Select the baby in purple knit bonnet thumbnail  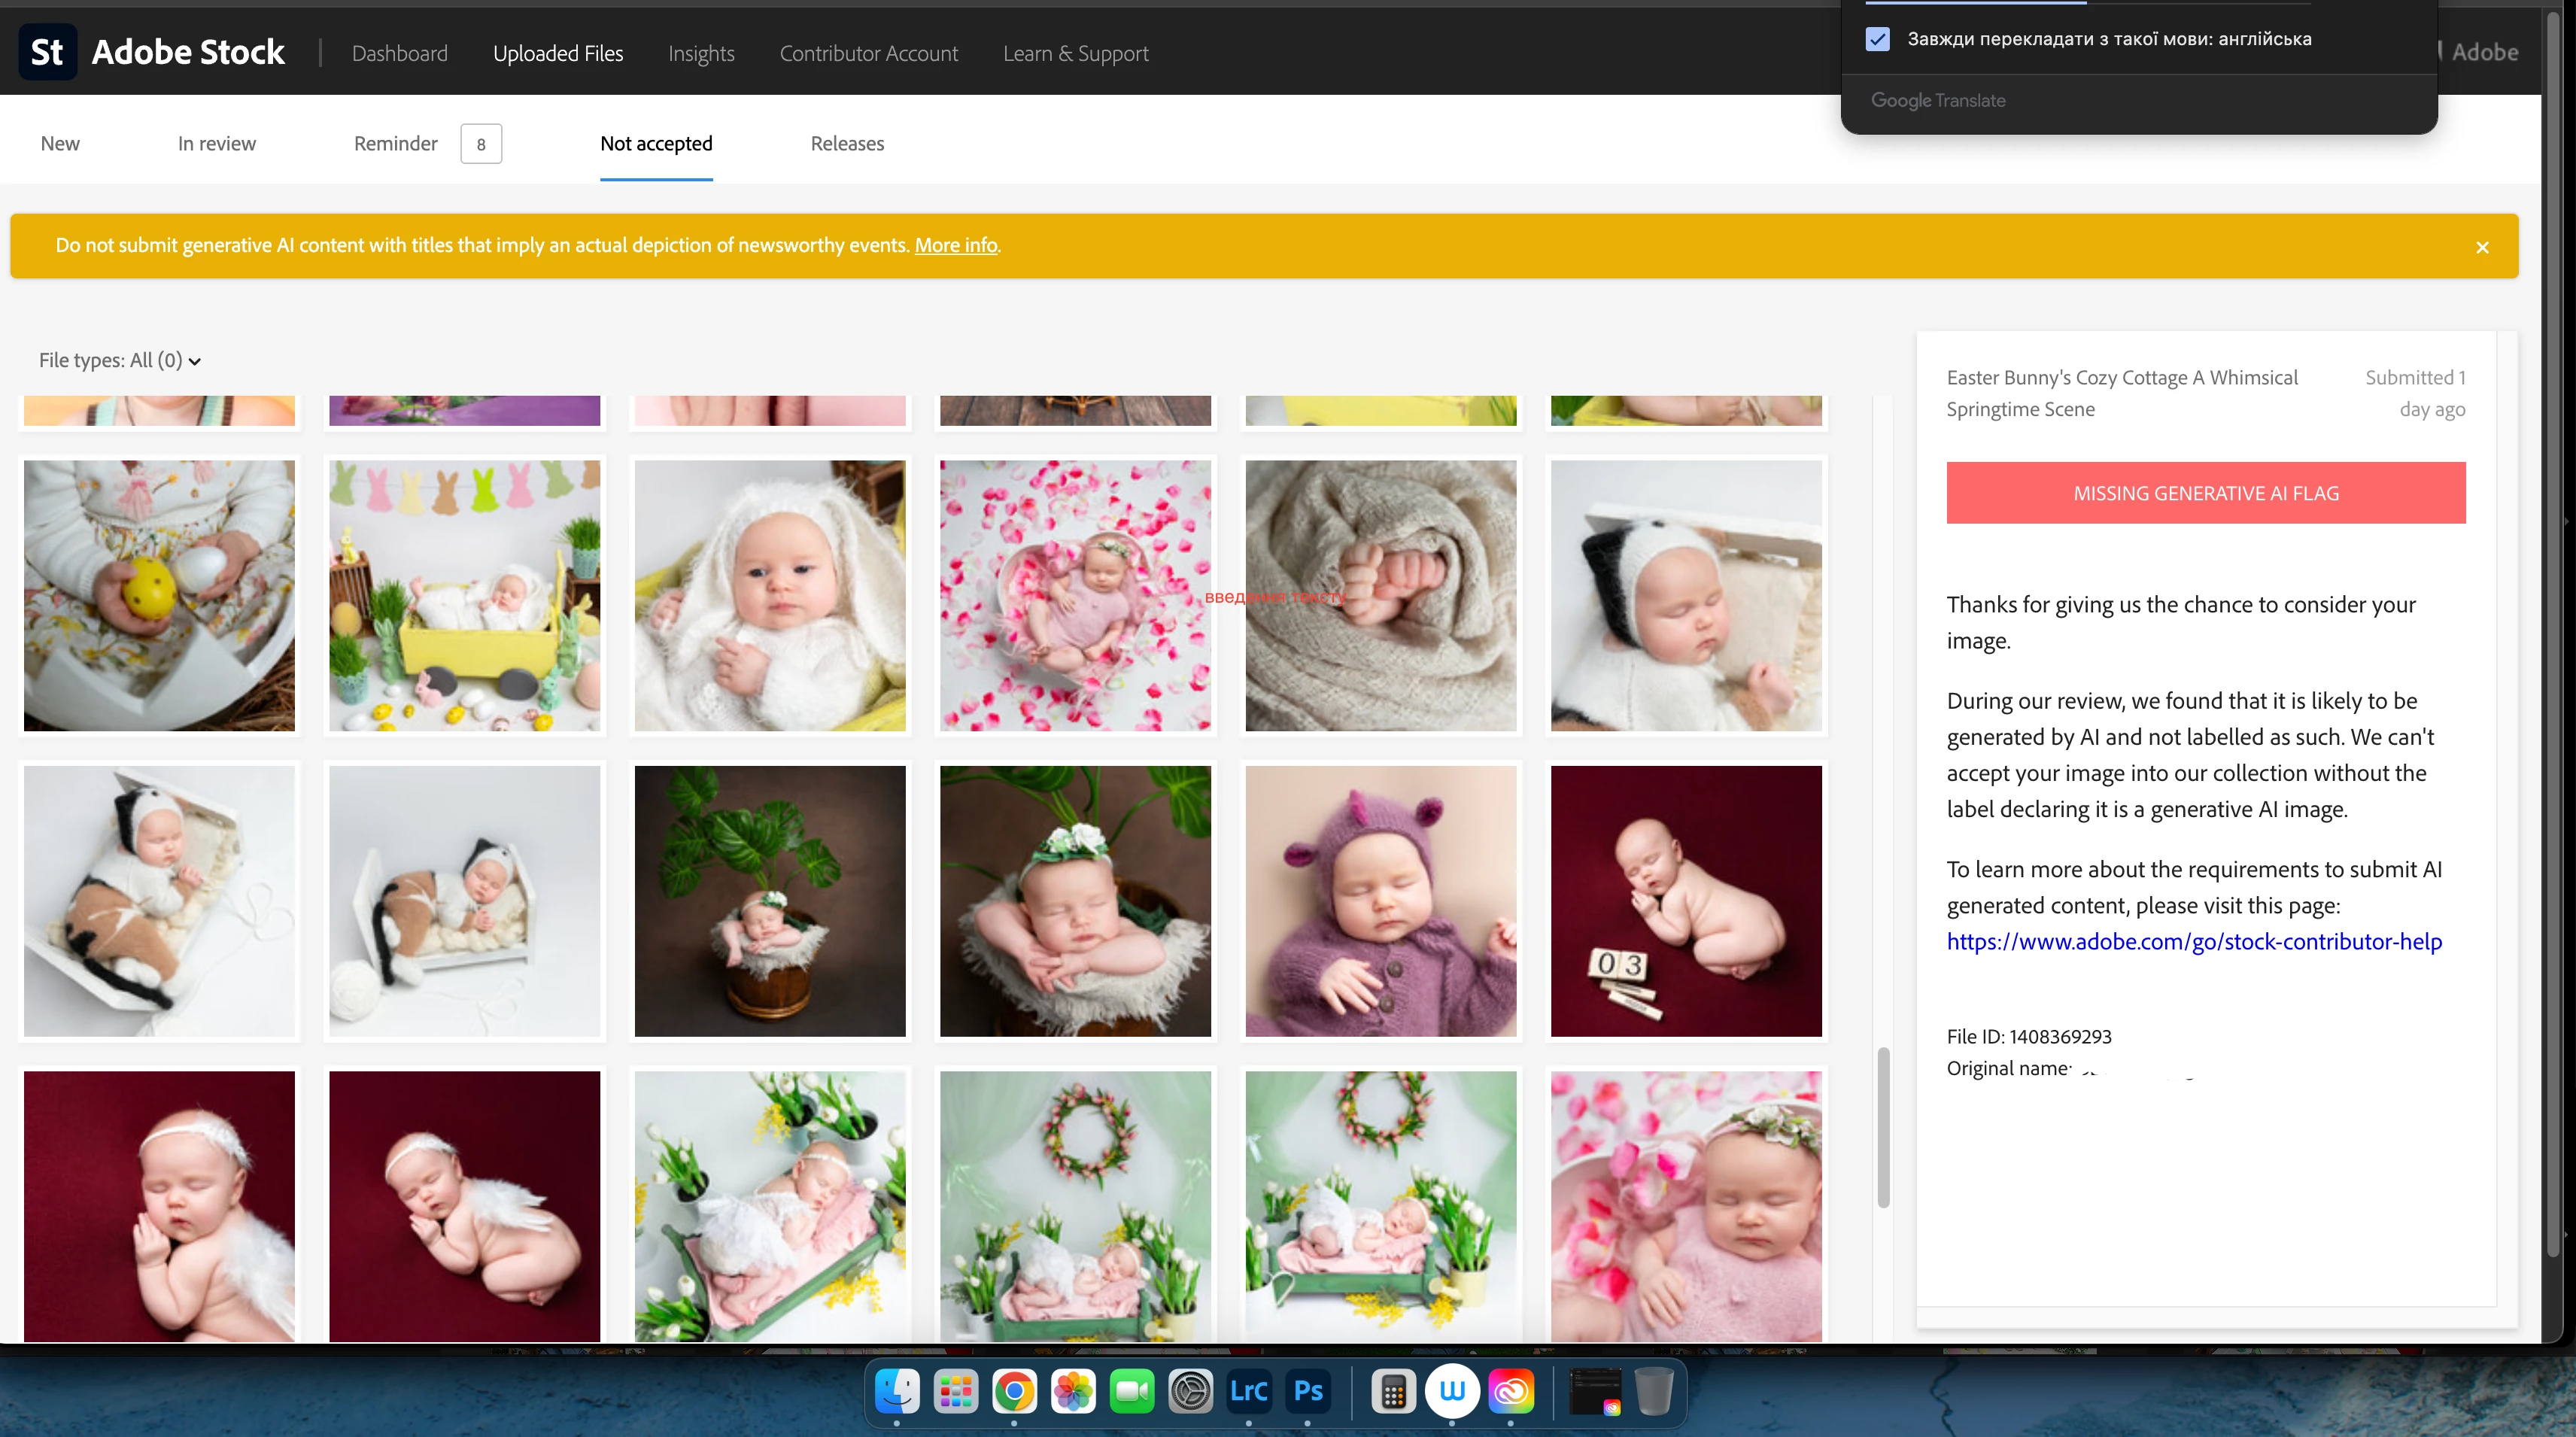coord(1380,901)
